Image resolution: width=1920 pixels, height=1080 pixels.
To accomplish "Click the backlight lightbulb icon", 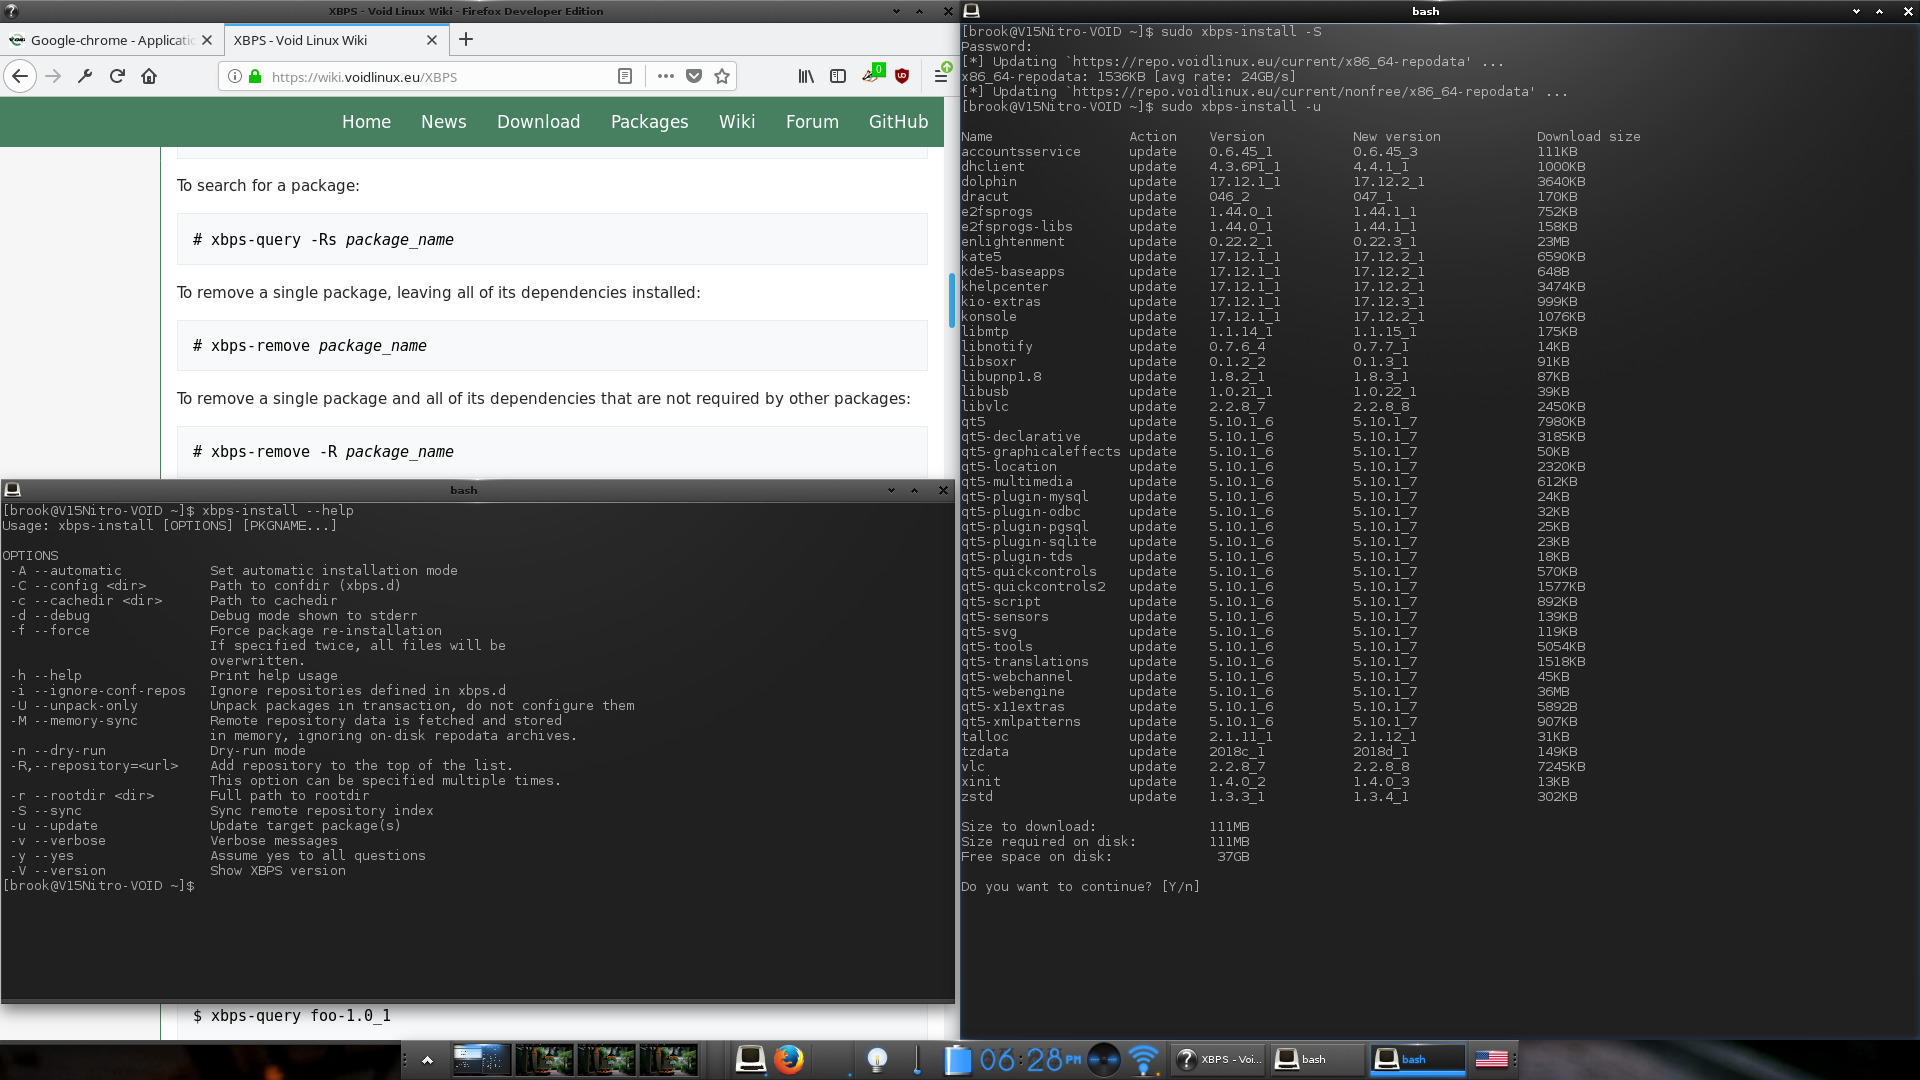I will 877,1059.
